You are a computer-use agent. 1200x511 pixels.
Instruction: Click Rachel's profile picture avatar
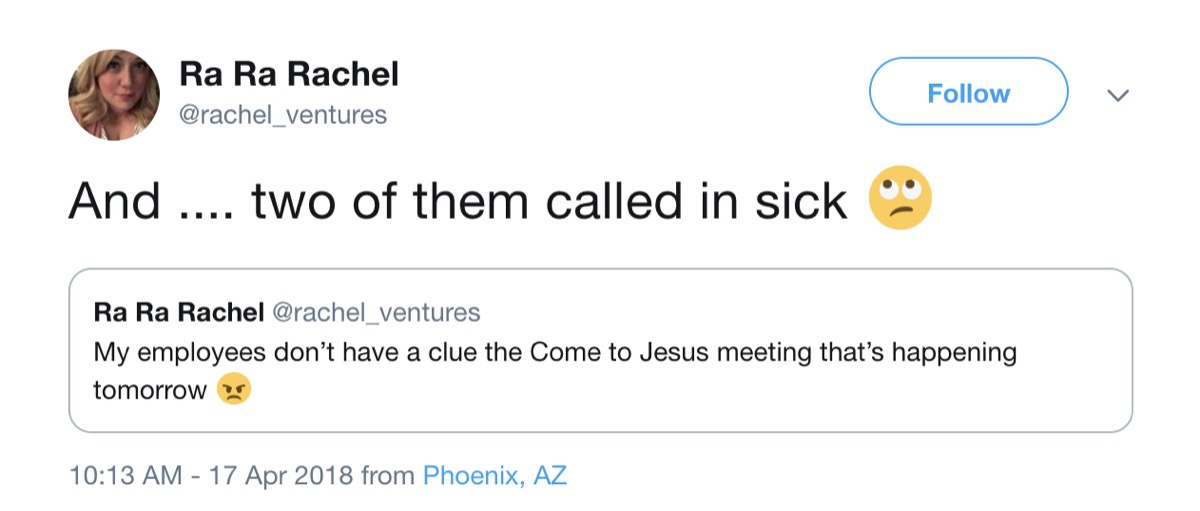coord(113,94)
